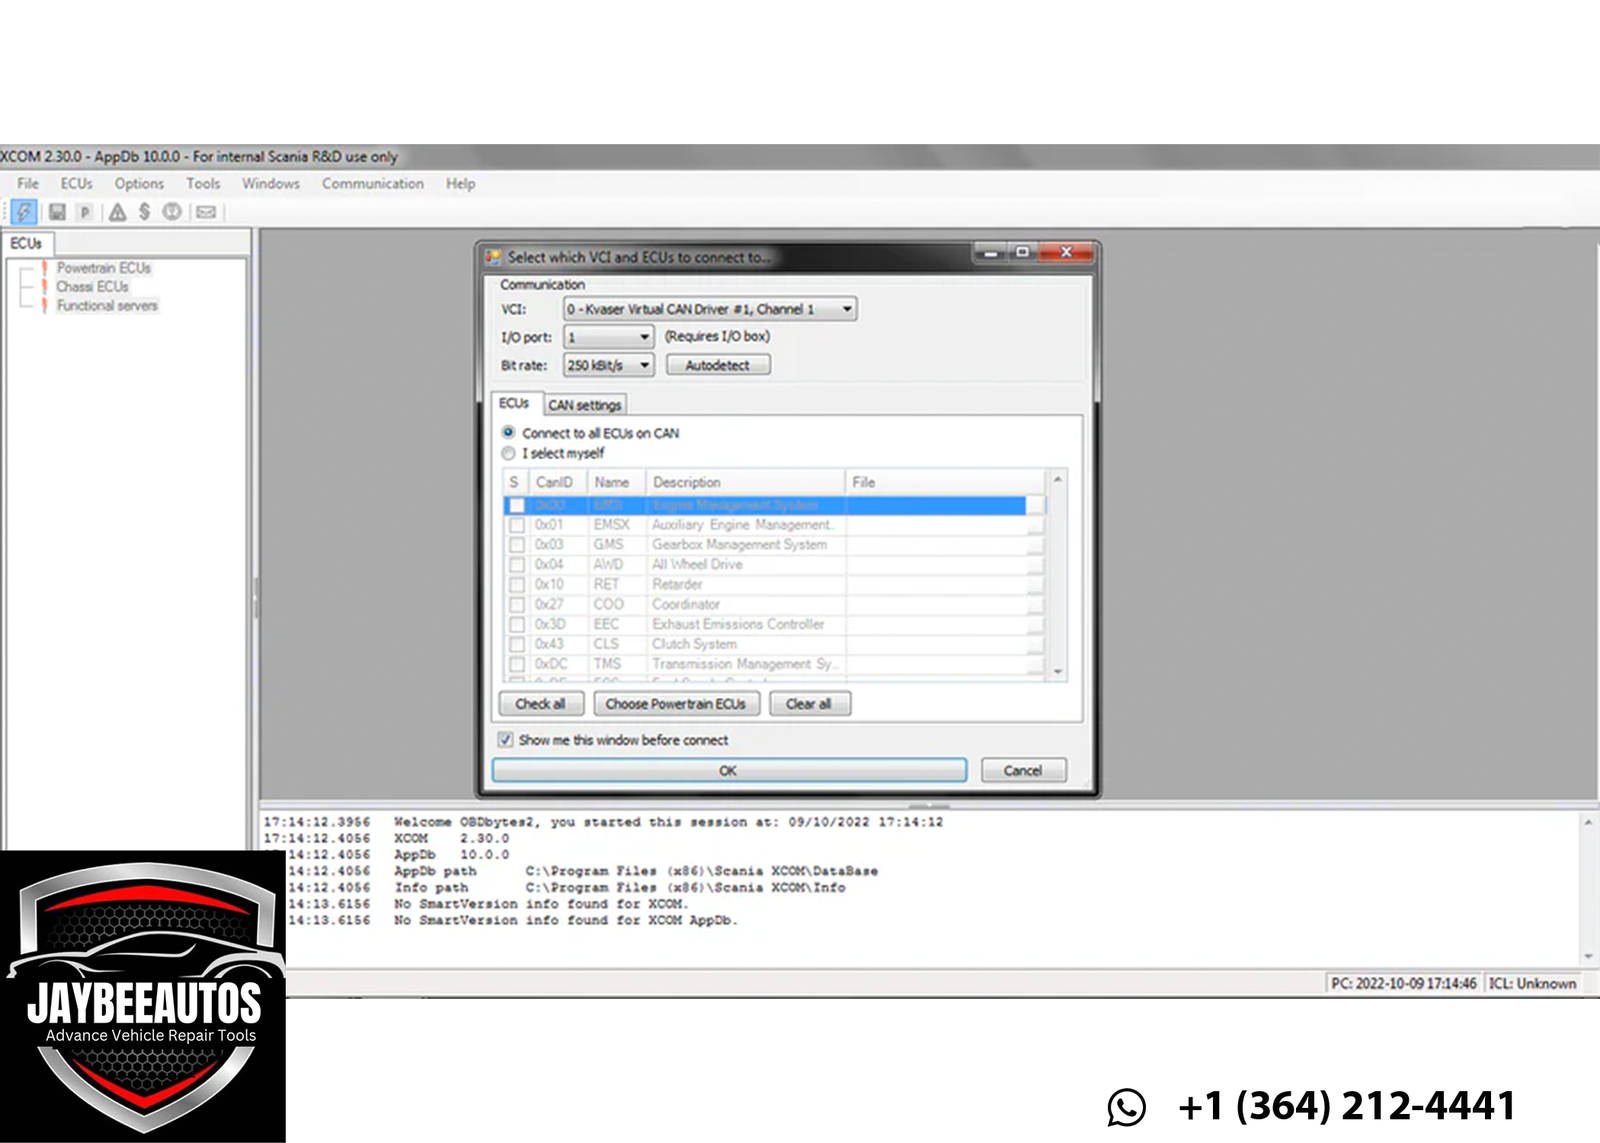
Task: Switch to the CAN settings tab
Action: coord(584,405)
